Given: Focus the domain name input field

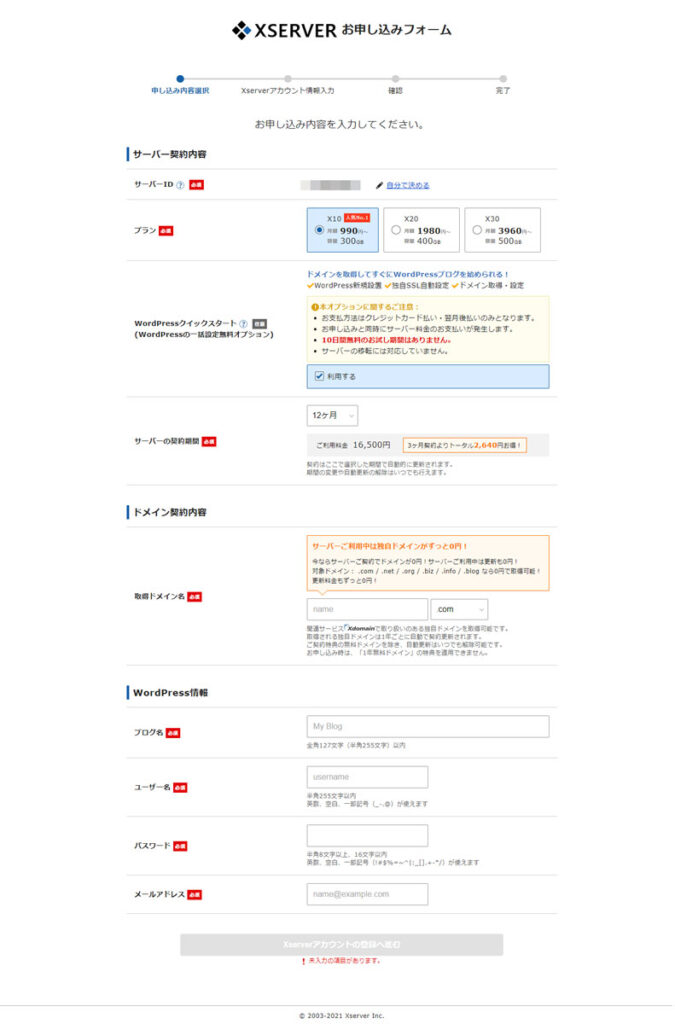Looking at the screenshot, I should [368, 610].
